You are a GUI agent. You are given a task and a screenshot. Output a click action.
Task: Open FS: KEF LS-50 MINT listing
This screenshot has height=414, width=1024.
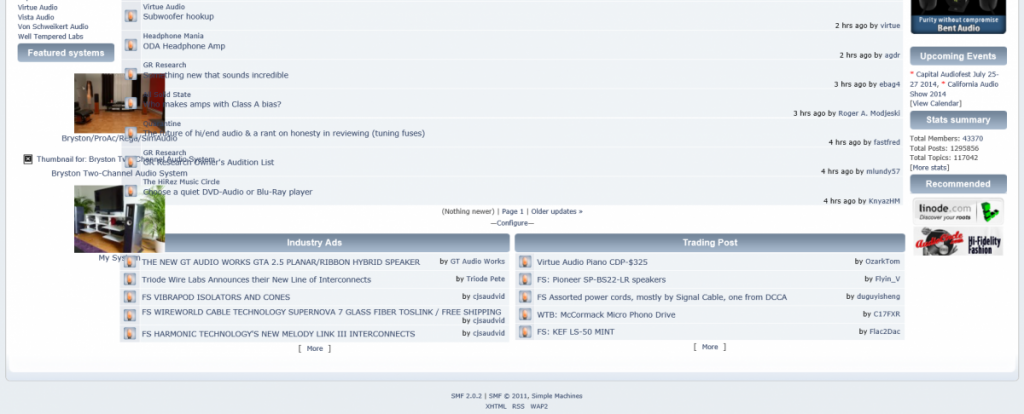(576, 332)
